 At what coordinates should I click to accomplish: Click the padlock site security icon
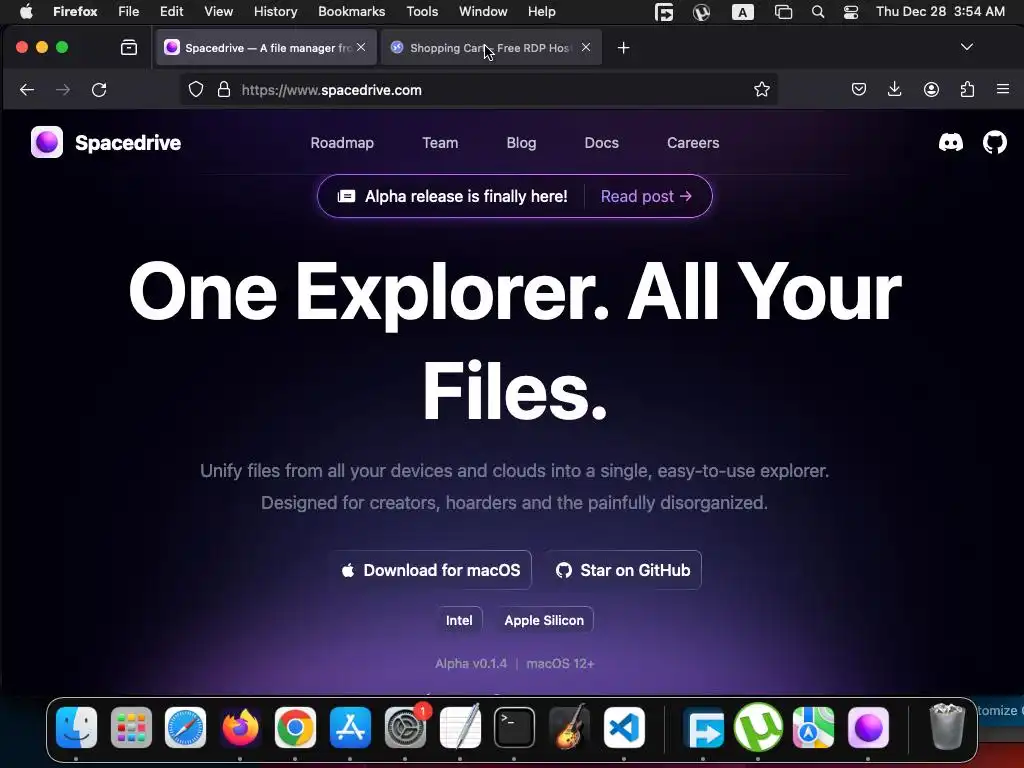[224, 89]
